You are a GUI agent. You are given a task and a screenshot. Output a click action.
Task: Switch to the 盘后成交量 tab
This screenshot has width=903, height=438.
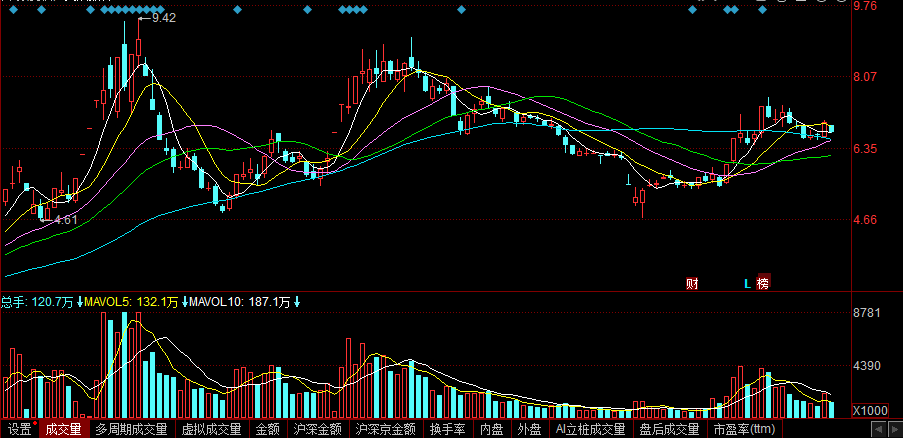point(670,429)
